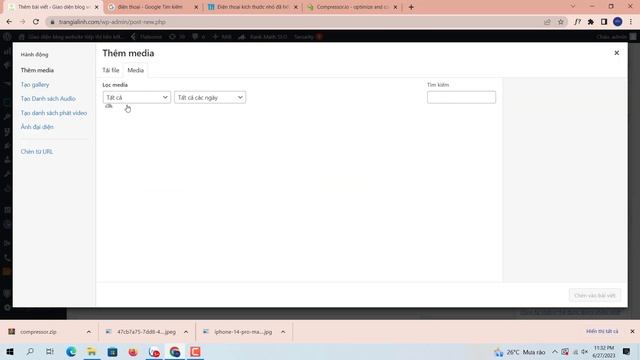640x360 pixels.
Task: Switch to the Điện thoại kích thước nhỏ tab
Action: tap(252, 7)
